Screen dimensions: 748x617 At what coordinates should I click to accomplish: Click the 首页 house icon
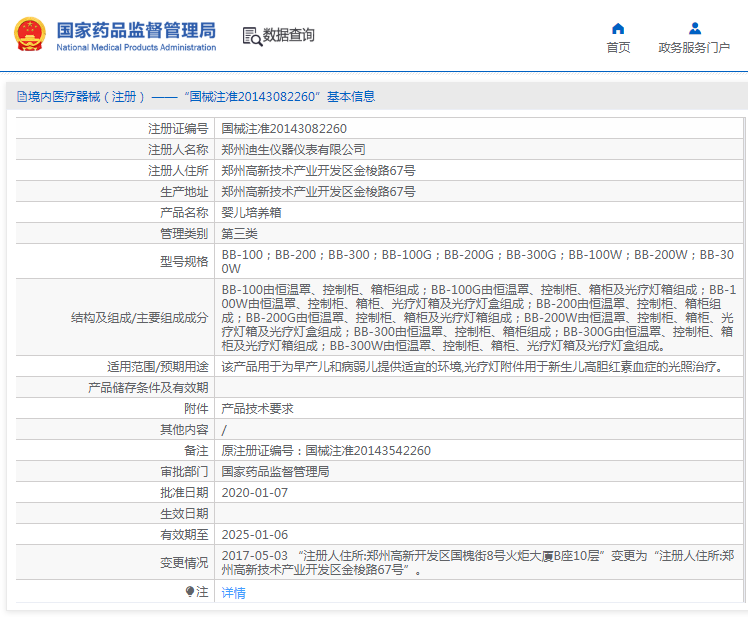point(618,28)
